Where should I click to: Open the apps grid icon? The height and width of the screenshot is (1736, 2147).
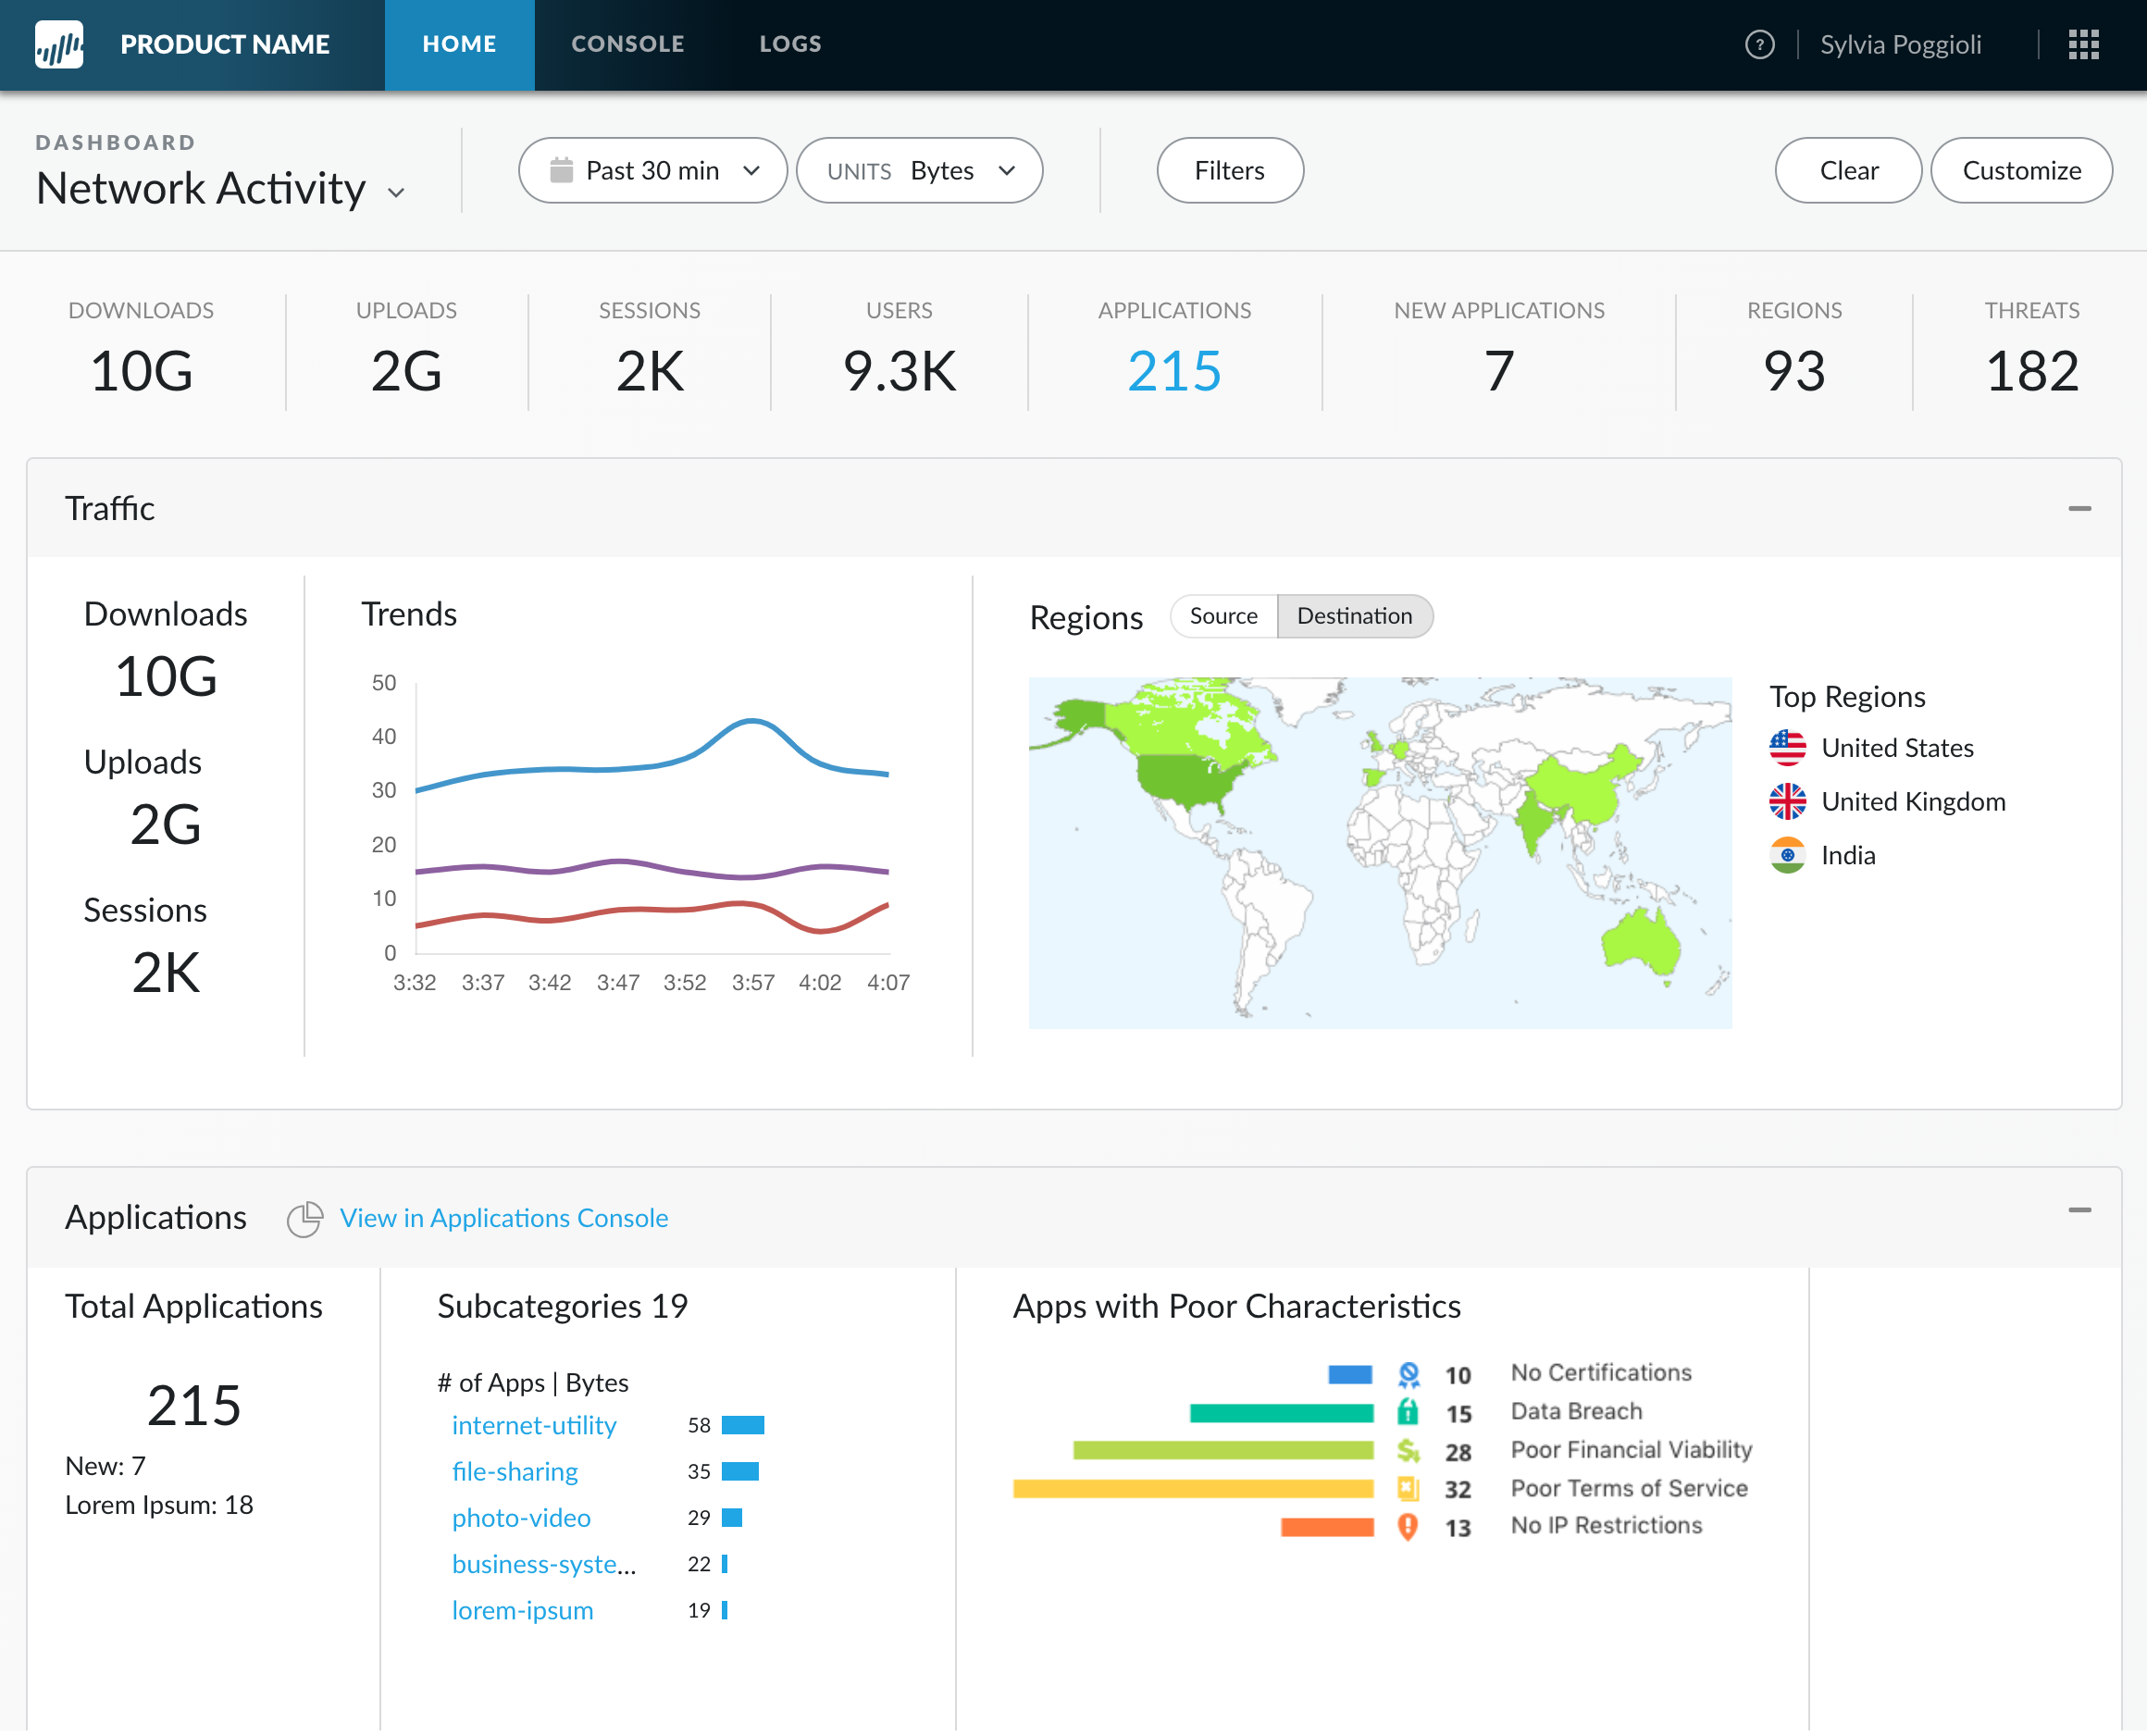(2083, 45)
